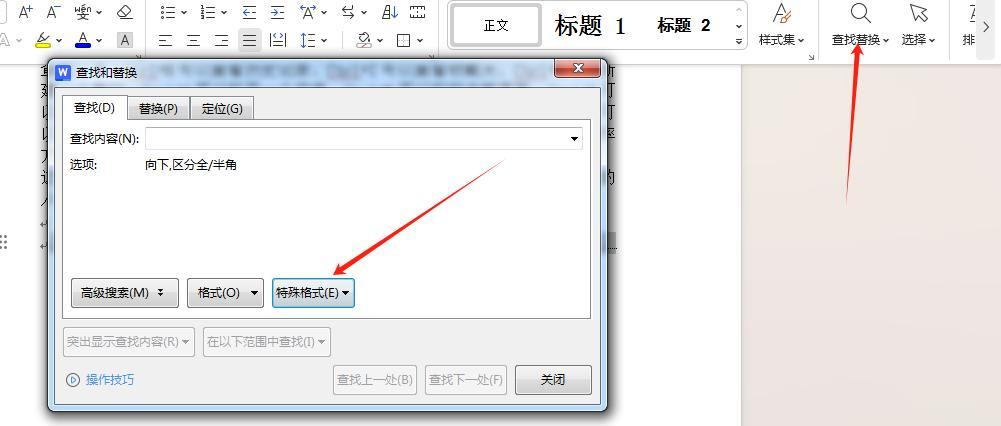
Task: Open the 查找内容 combo box dropdown
Action: (574, 139)
